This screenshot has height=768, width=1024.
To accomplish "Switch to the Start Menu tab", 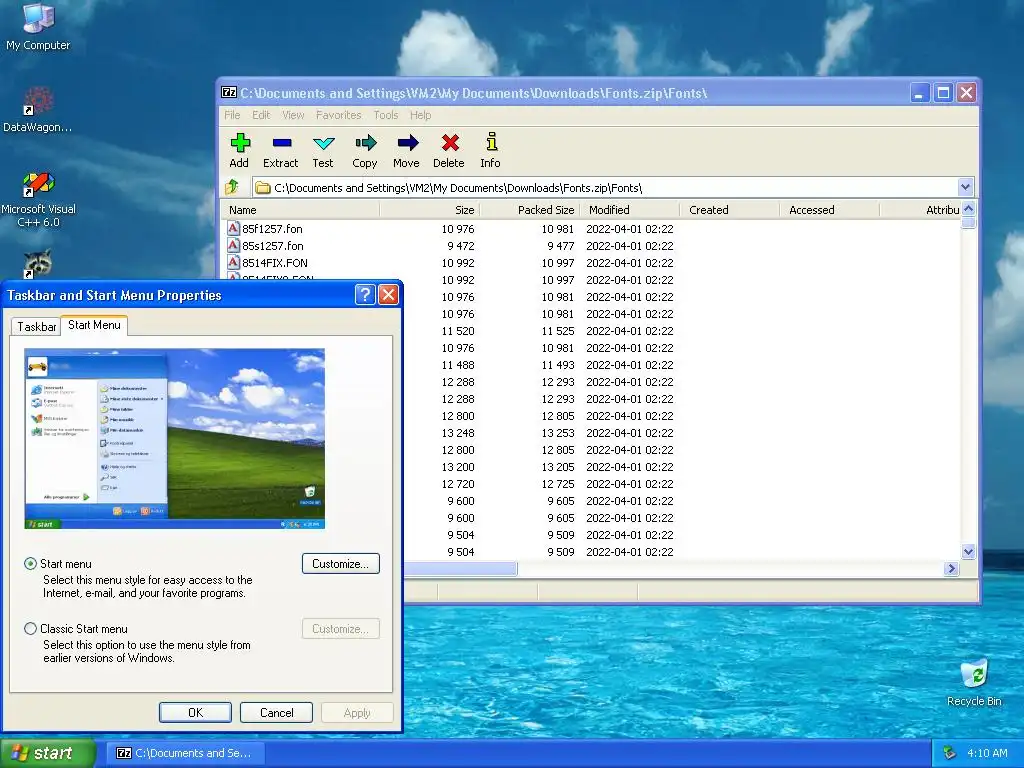I will coord(94,325).
